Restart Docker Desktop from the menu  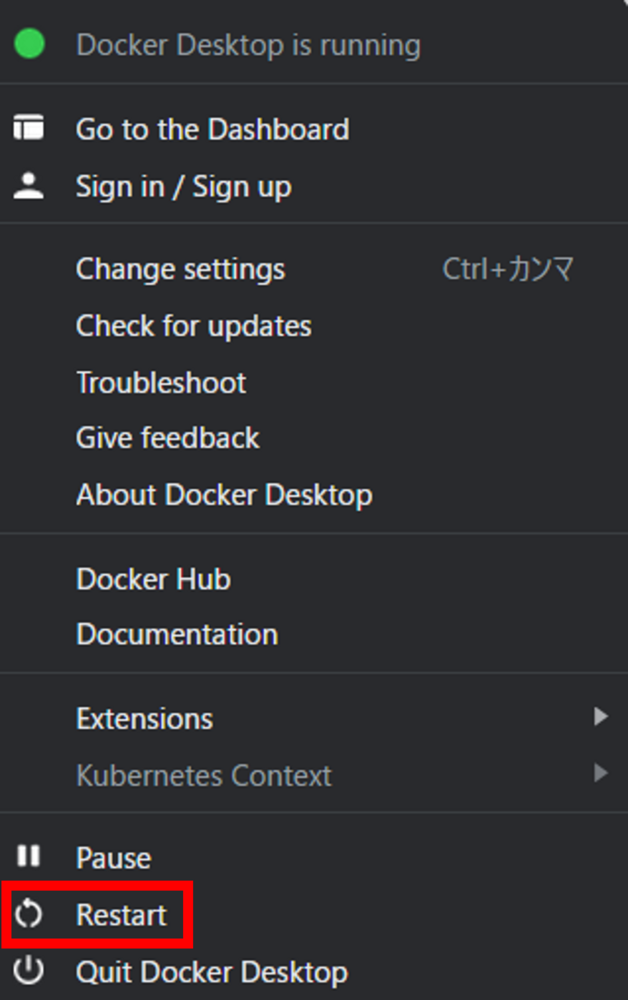[x=120, y=913]
